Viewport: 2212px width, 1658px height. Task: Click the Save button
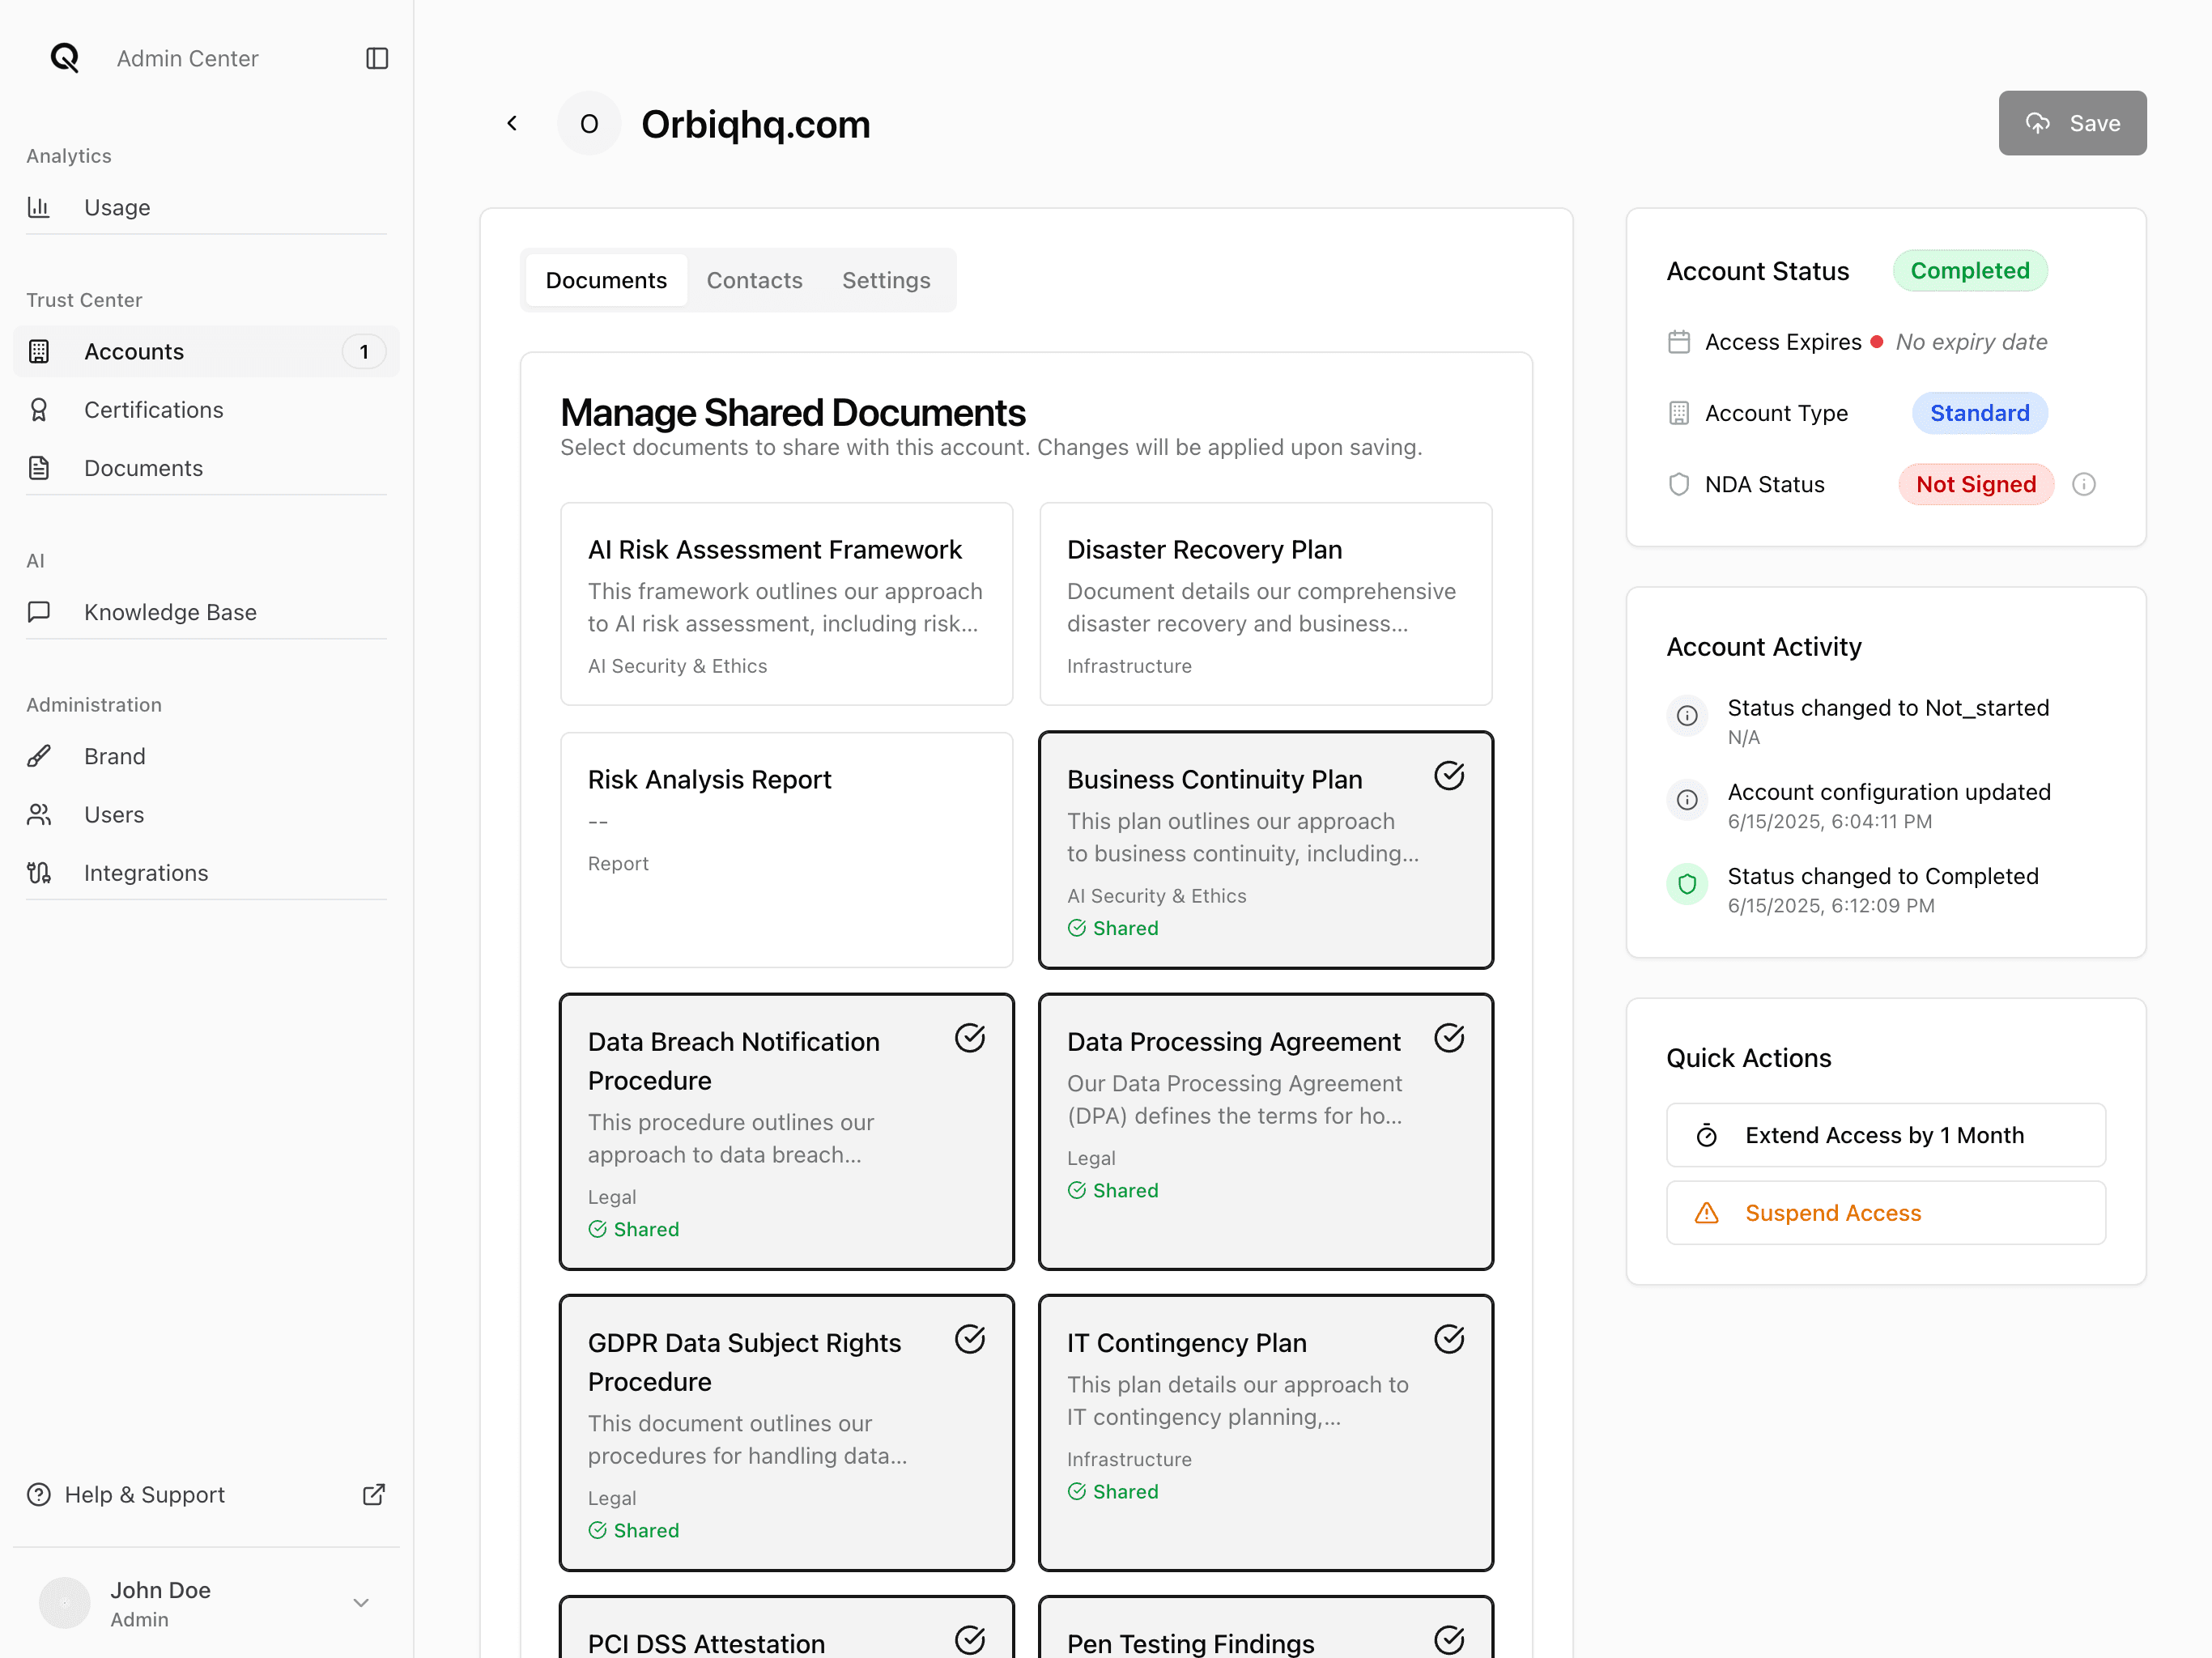[2072, 123]
